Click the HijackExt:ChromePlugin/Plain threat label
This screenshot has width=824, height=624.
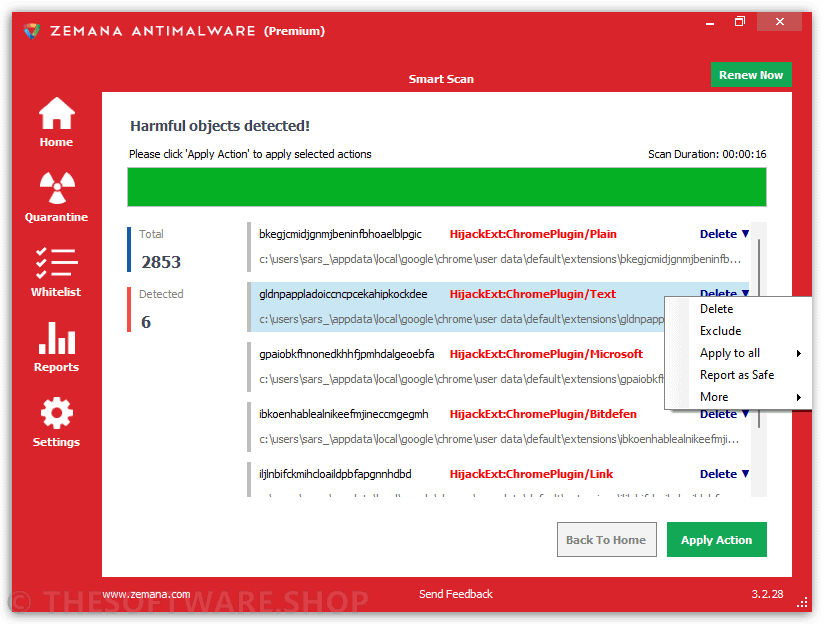(533, 234)
